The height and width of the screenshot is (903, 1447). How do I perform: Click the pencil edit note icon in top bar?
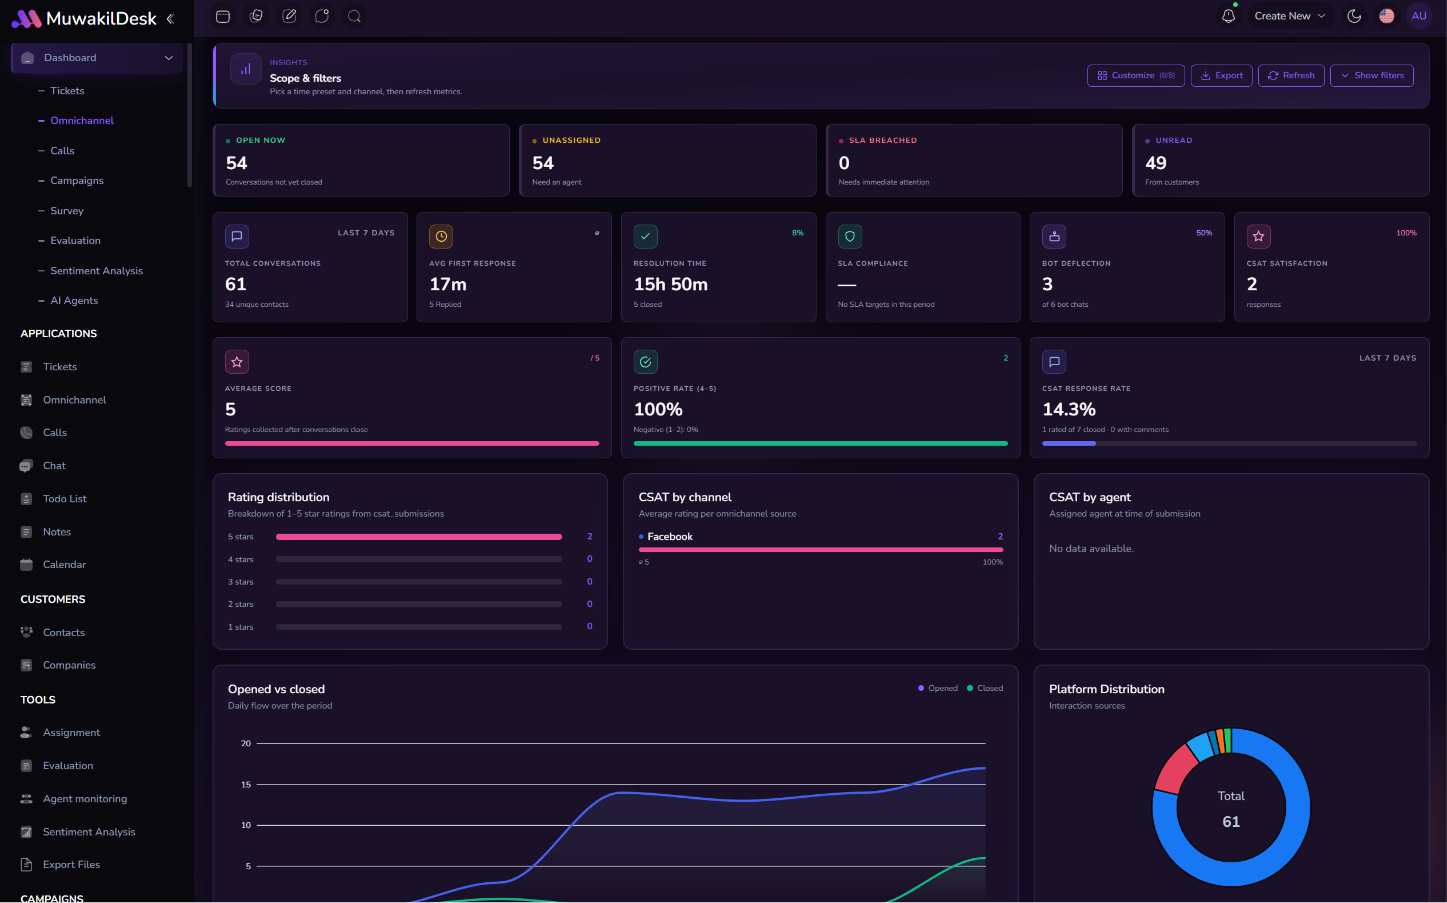(289, 16)
